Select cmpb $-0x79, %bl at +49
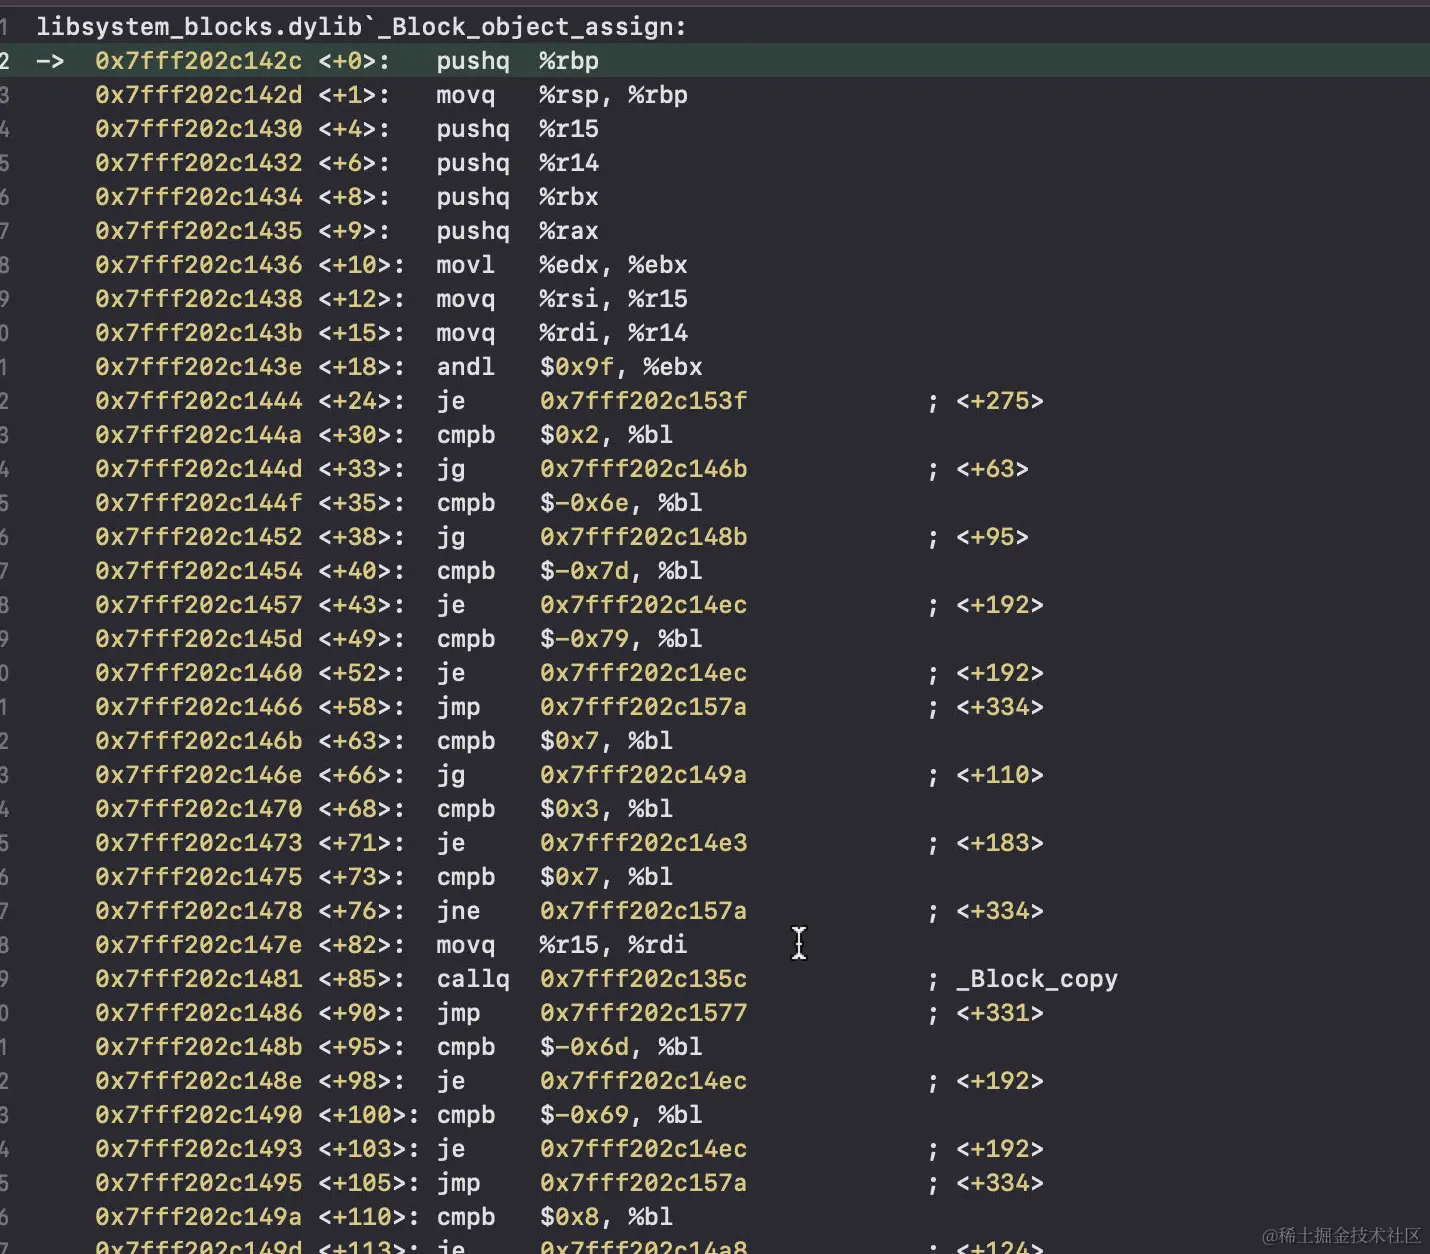Image resolution: width=1430 pixels, height=1254 pixels. pos(569,639)
